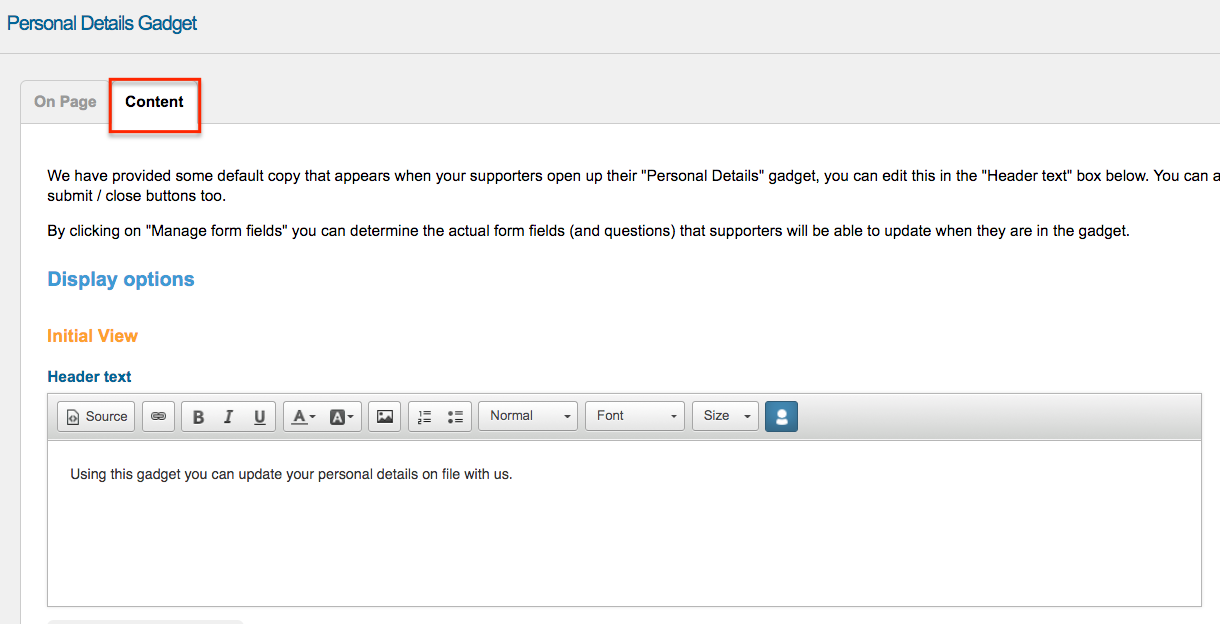This screenshot has height=624, width=1220.
Task: Switch to the On Page tab
Action: click(65, 102)
